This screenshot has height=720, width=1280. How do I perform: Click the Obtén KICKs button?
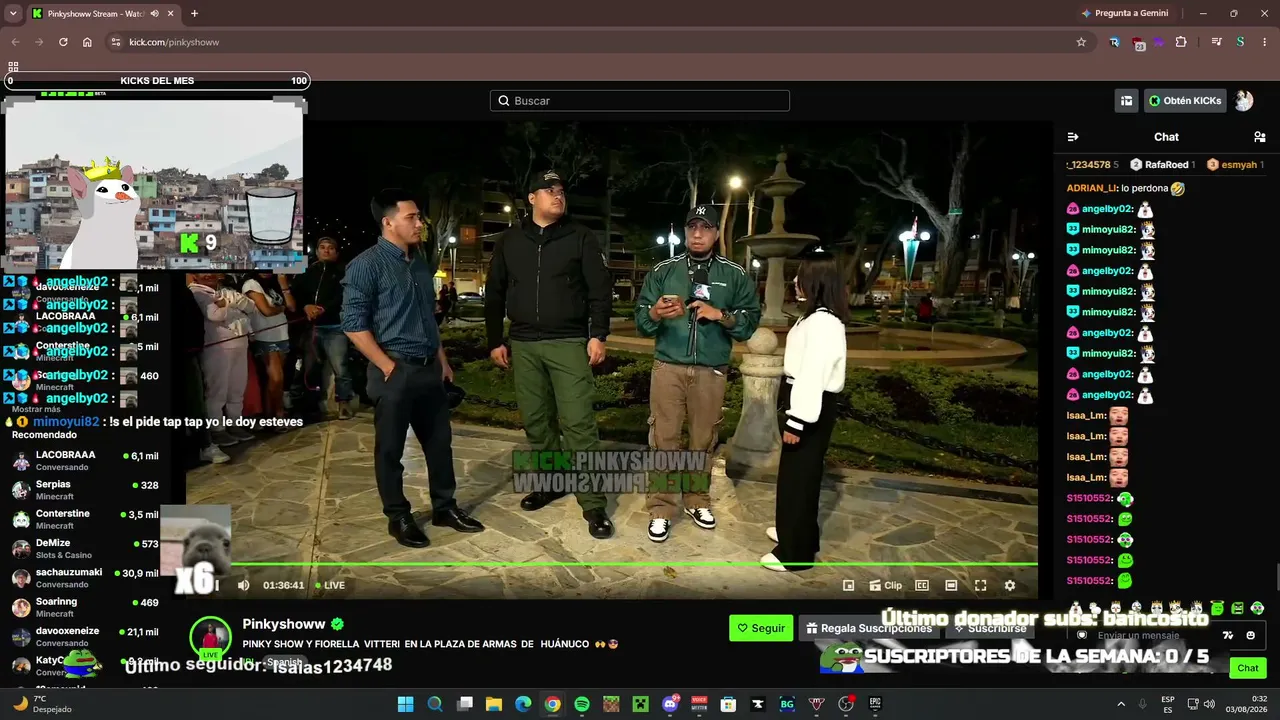point(1185,101)
